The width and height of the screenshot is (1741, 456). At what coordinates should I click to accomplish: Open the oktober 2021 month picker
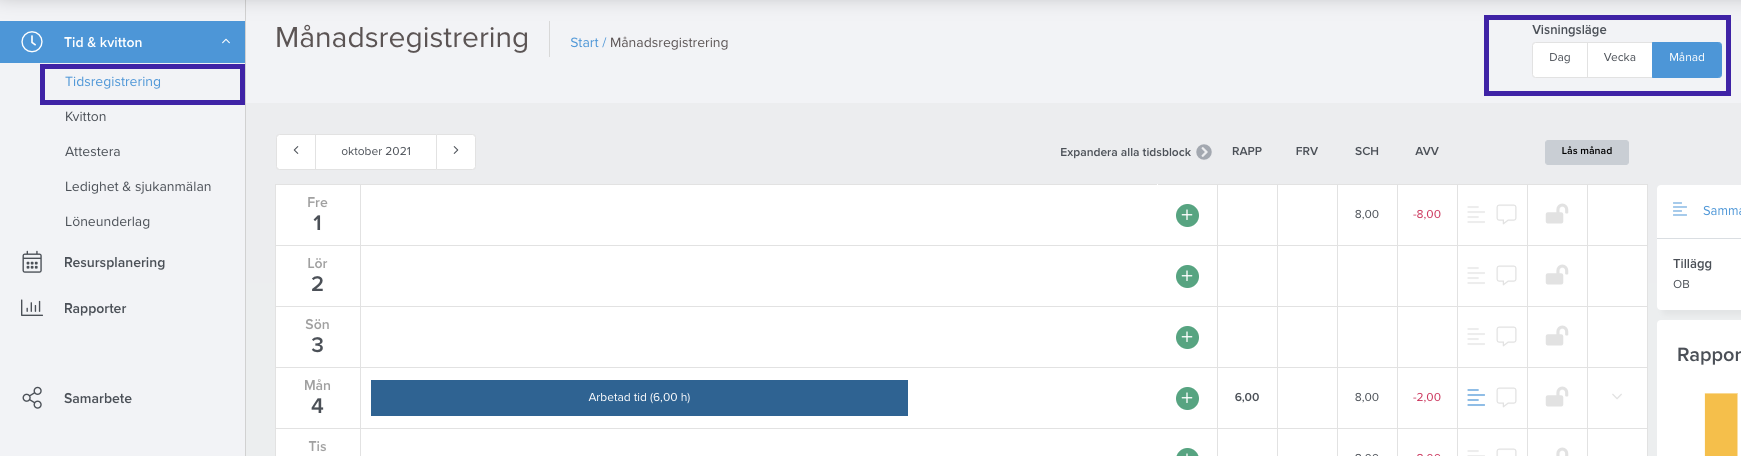(376, 152)
